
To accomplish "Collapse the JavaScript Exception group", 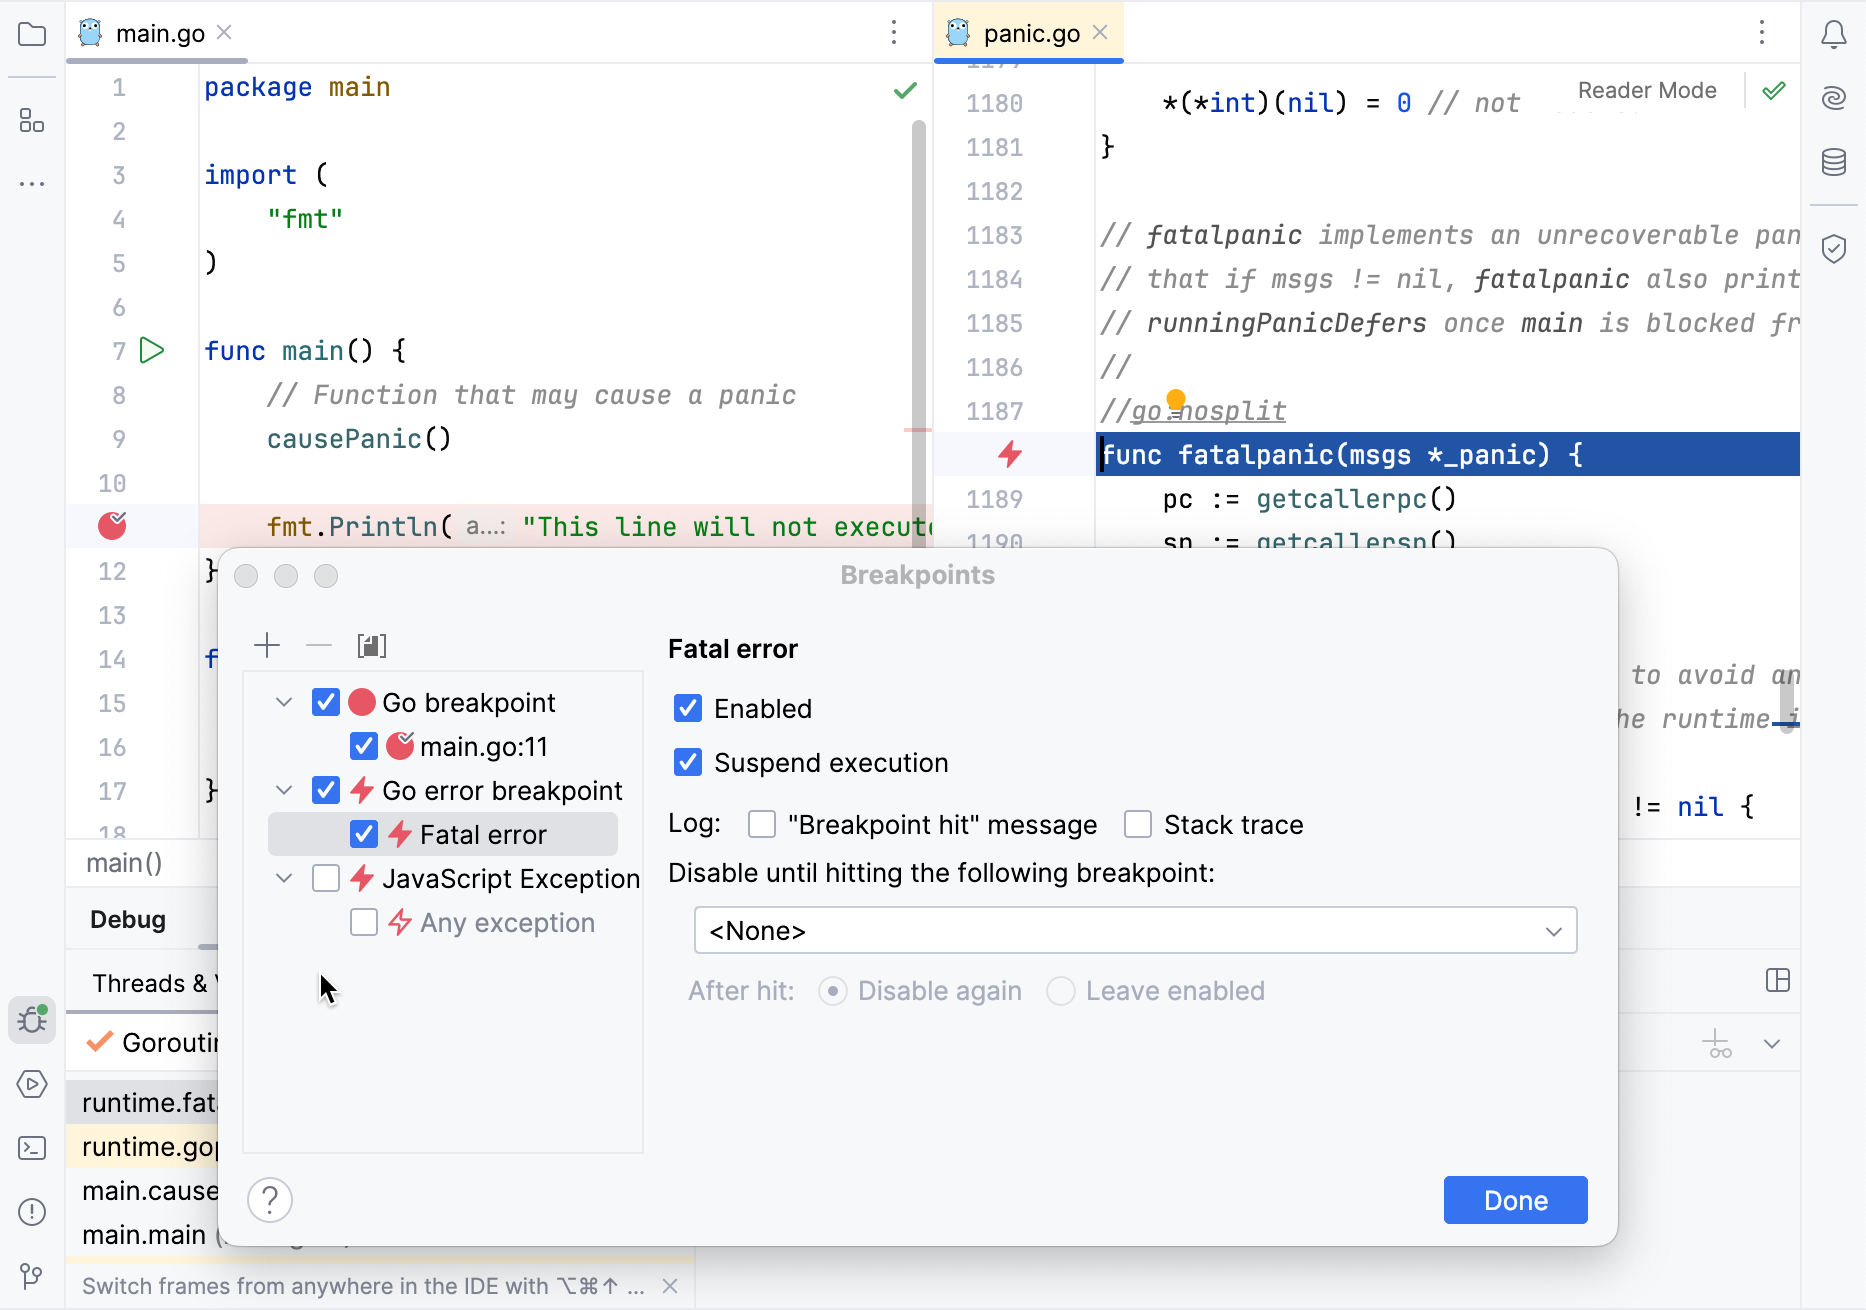I will click(283, 878).
